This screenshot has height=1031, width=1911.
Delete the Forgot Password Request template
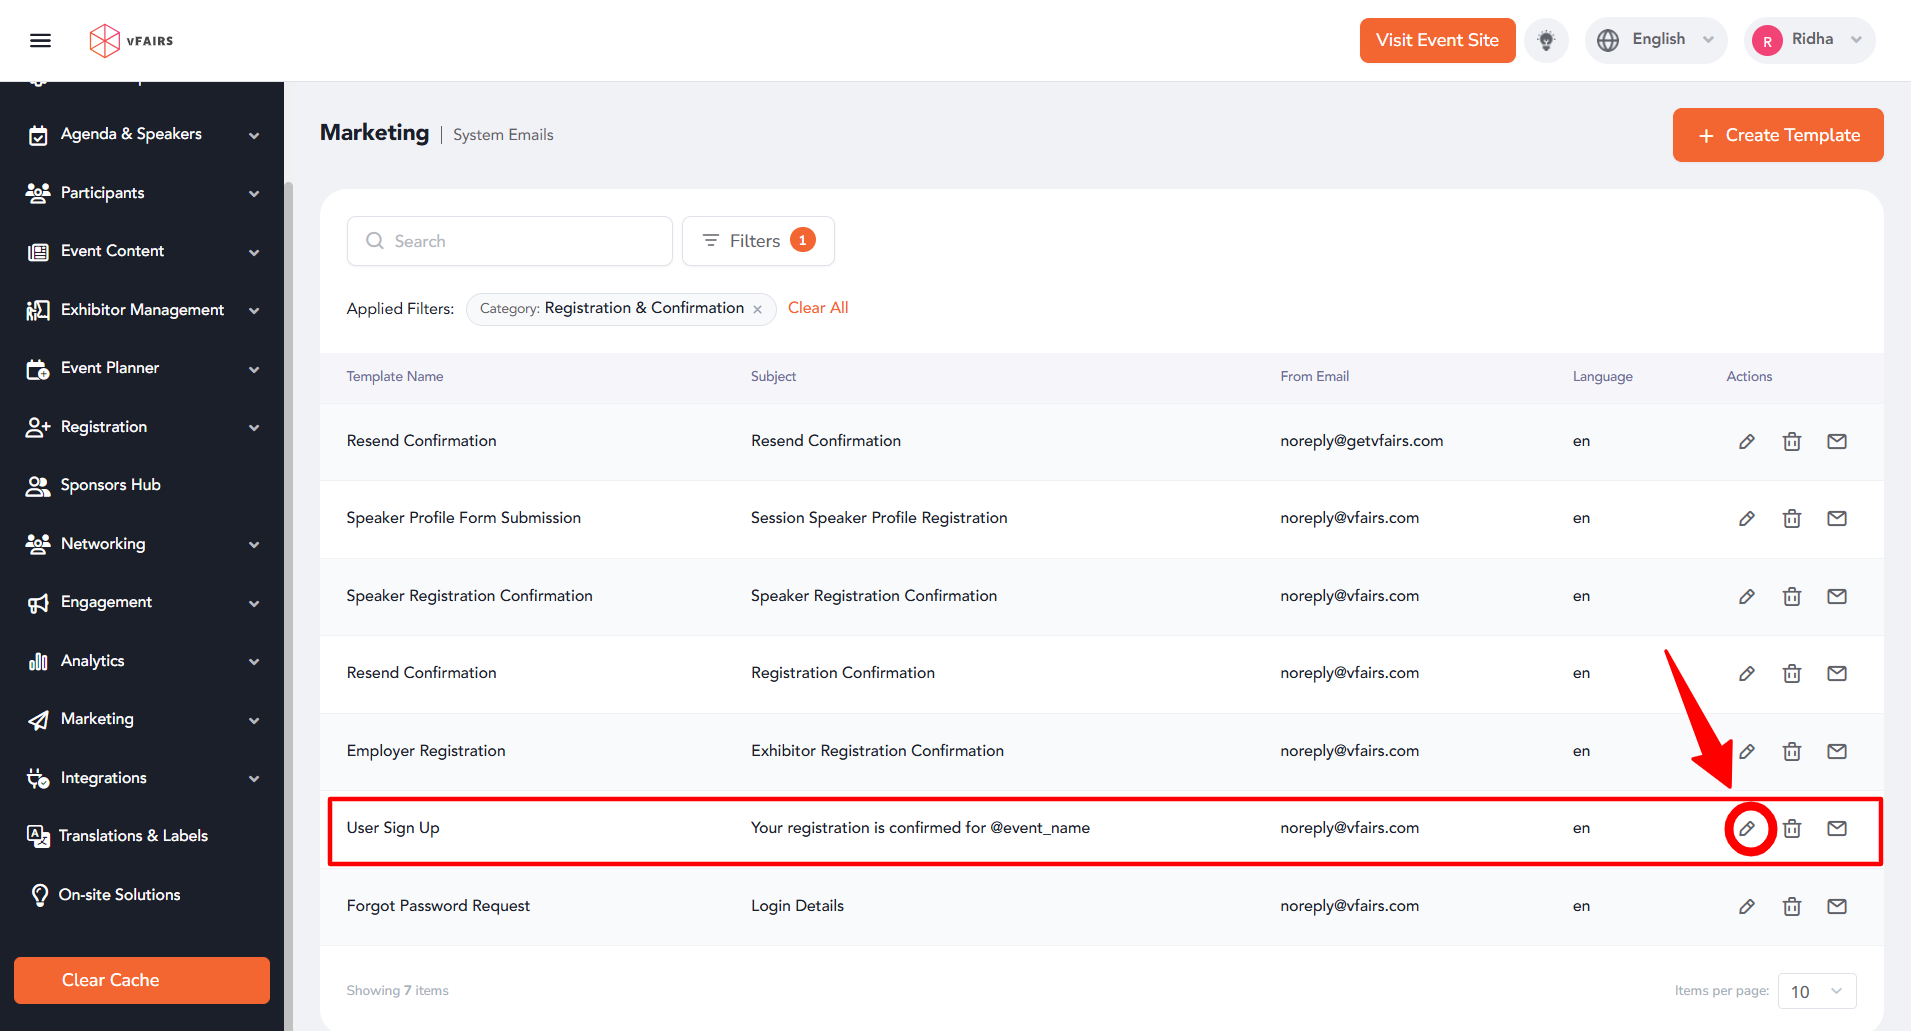click(x=1791, y=906)
